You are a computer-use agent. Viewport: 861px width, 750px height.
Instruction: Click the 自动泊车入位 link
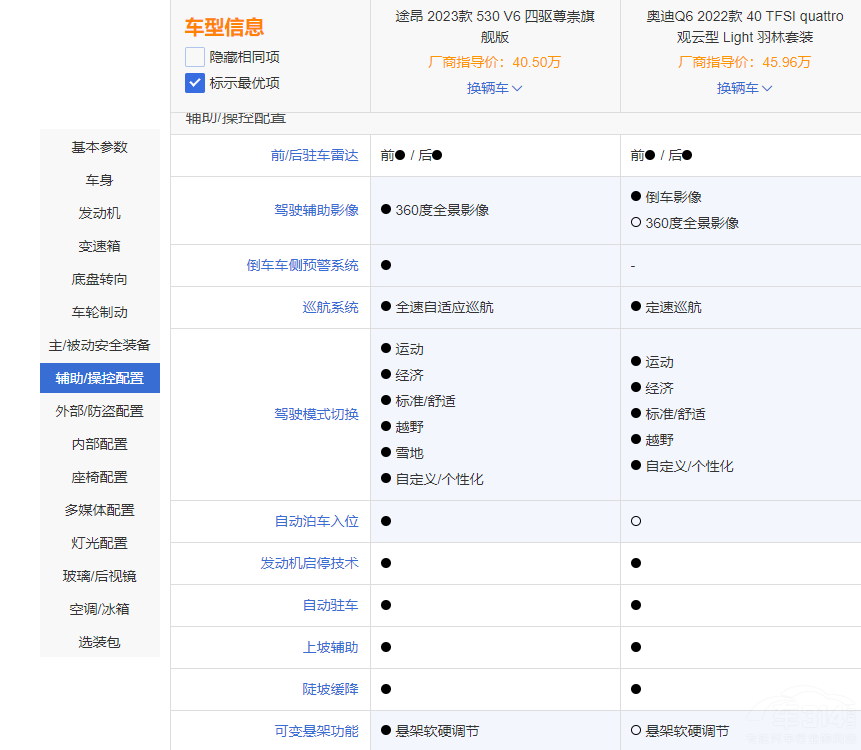(316, 521)
